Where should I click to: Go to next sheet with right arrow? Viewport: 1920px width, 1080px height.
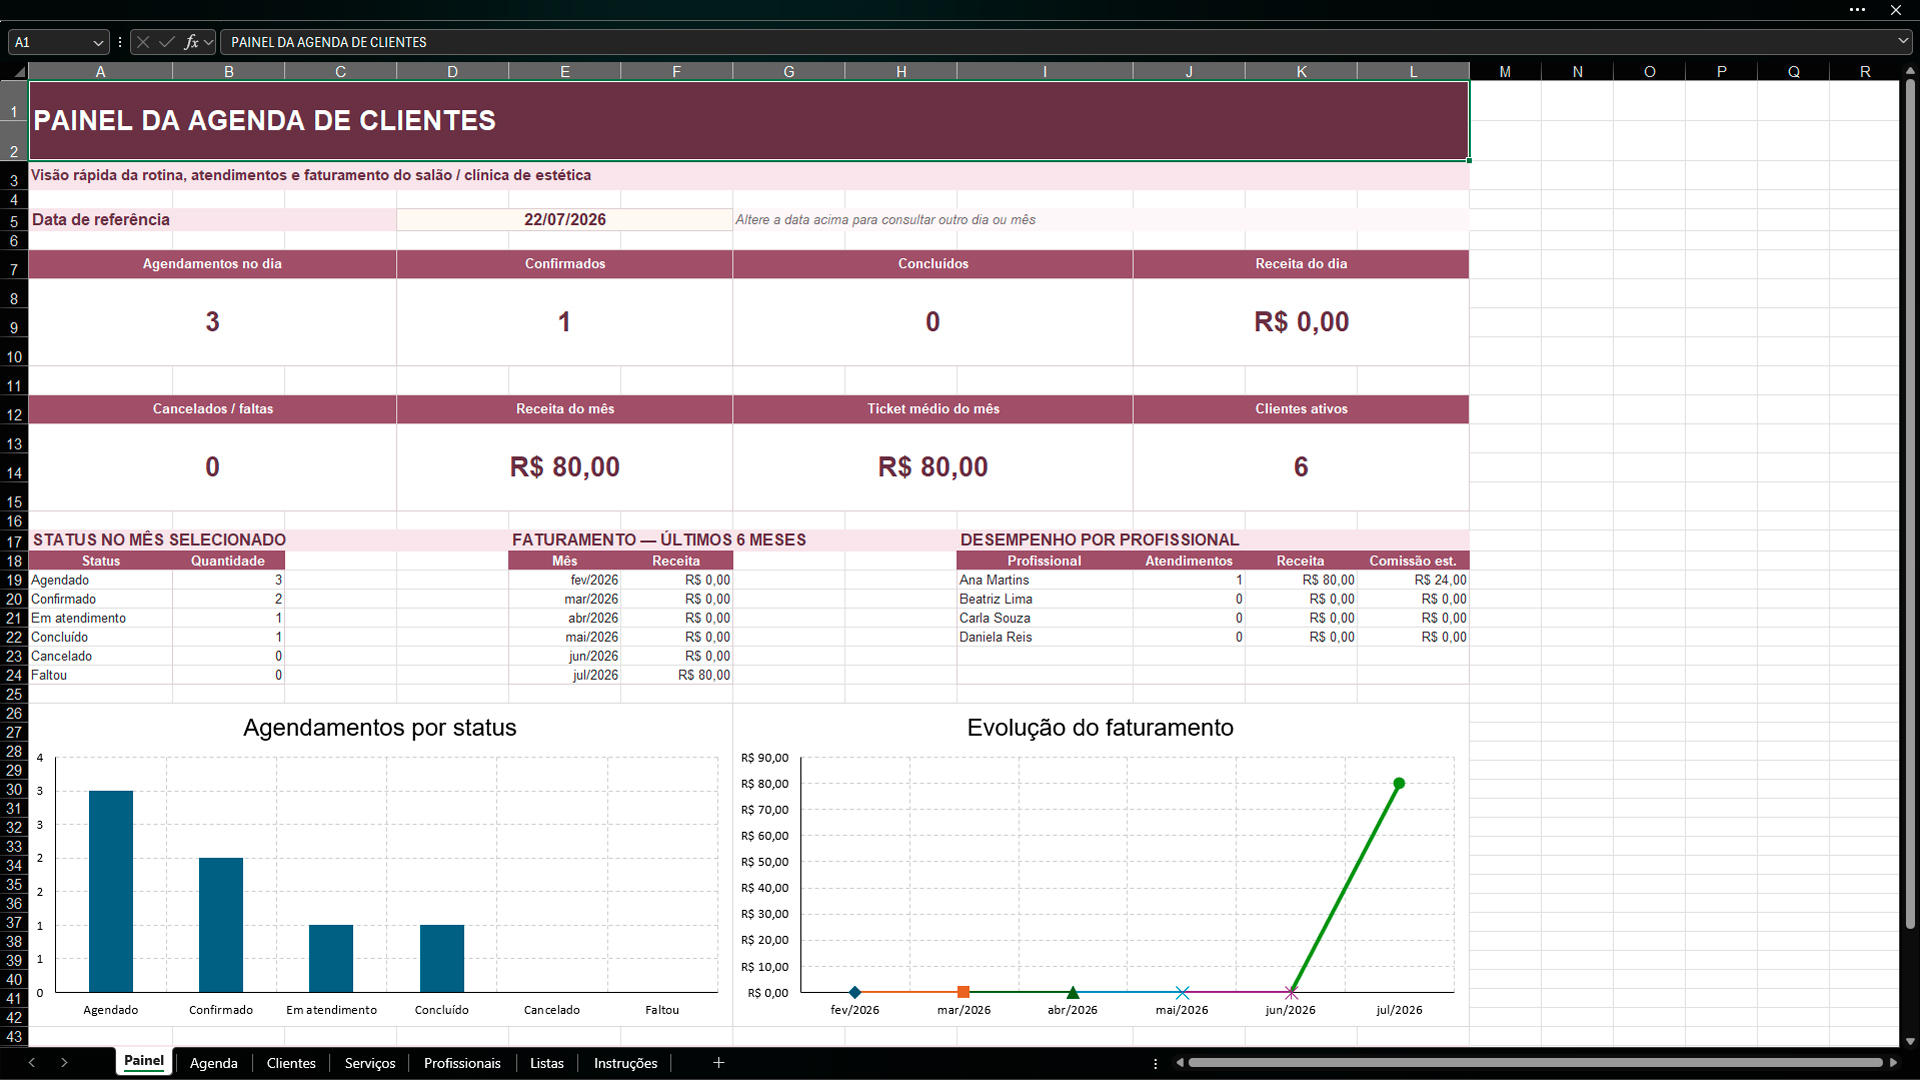click(64, 1062)
